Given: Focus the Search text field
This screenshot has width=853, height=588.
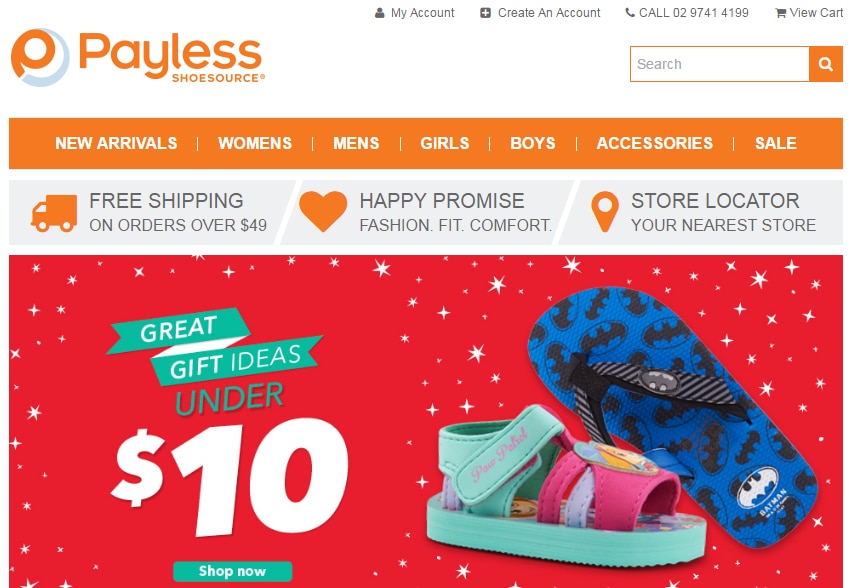Looking at the screenshot, I should 720,64.
